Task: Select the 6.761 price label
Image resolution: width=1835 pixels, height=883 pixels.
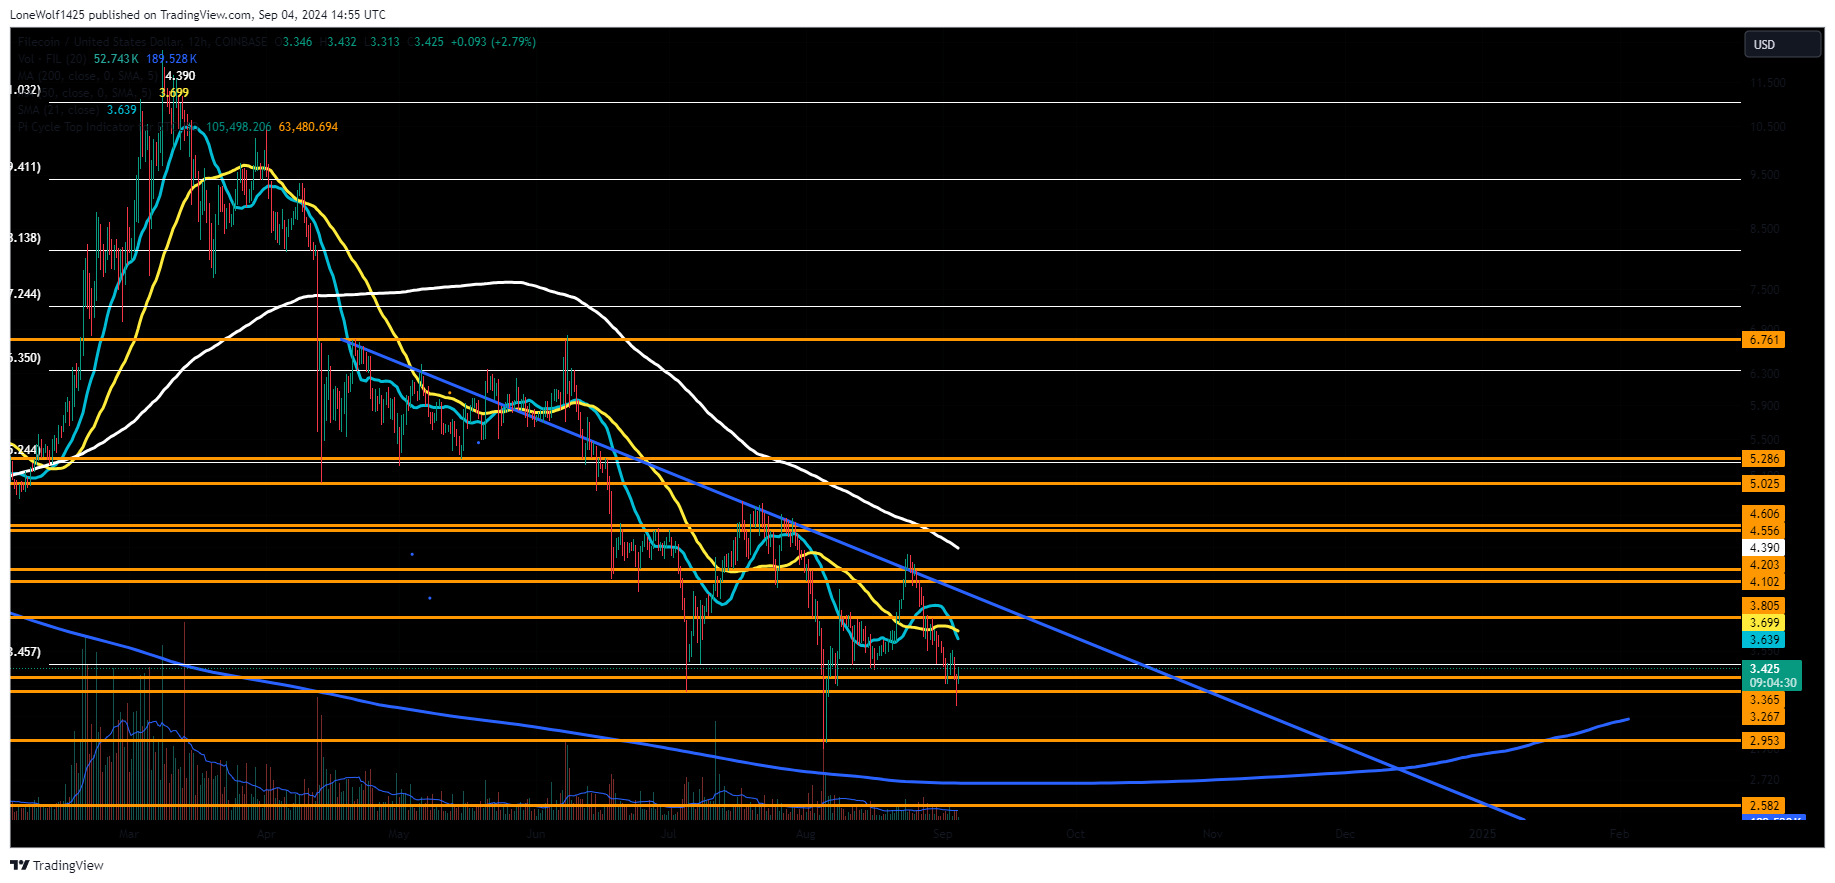Action: tap(1763, 340)
